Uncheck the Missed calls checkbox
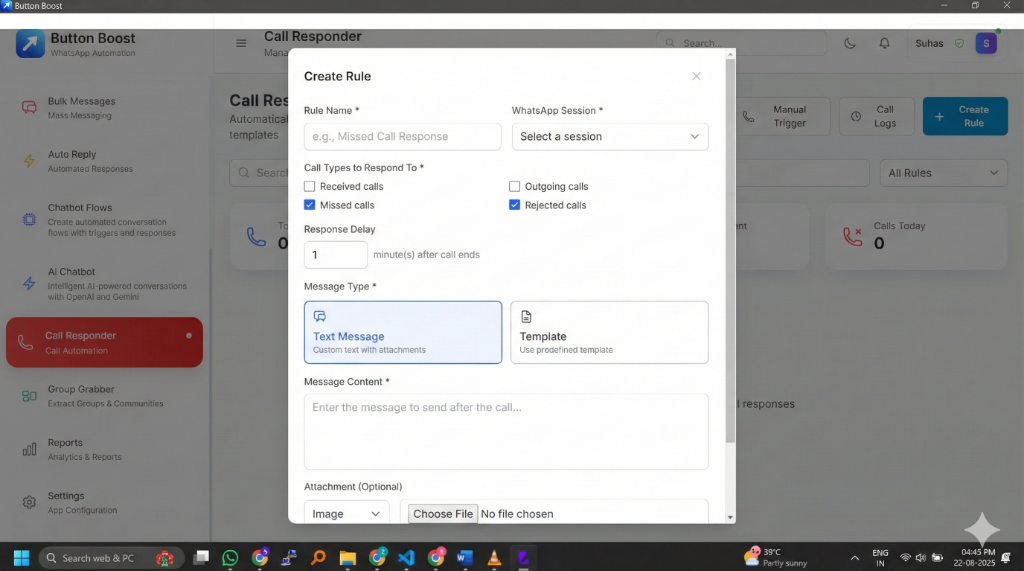1024x571 pixels. (x=310, y=205)
